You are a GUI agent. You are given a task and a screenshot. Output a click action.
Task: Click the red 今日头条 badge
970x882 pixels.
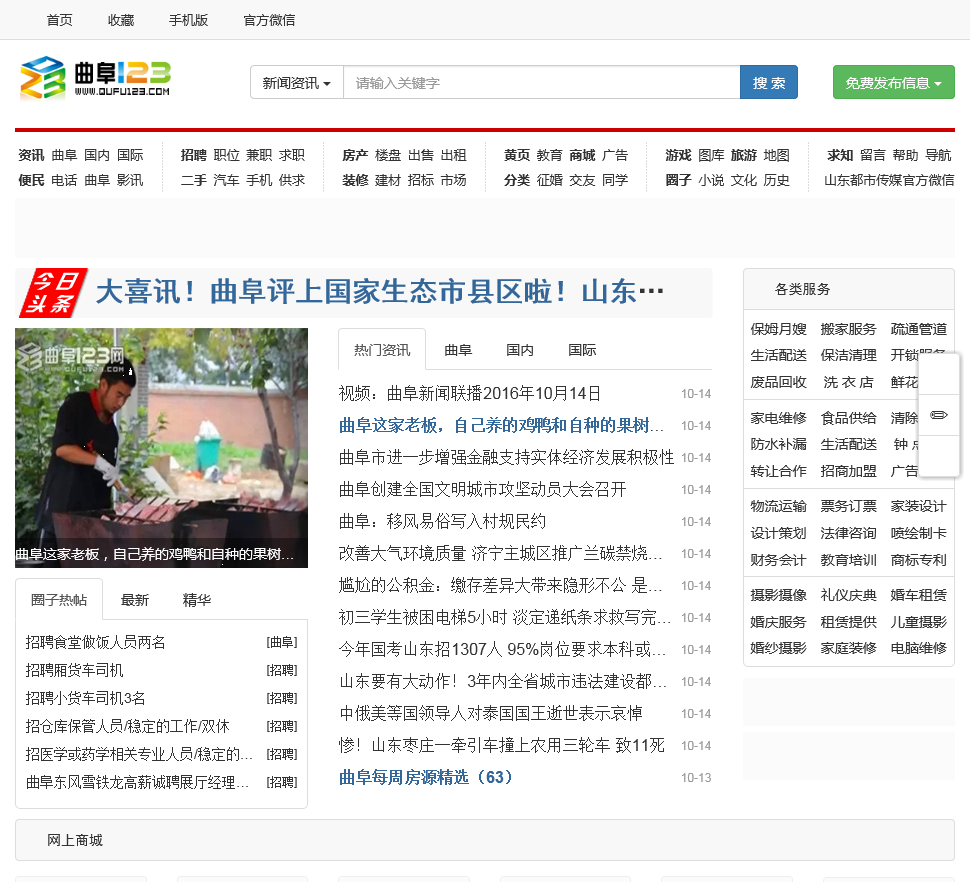tap(53, 293)
